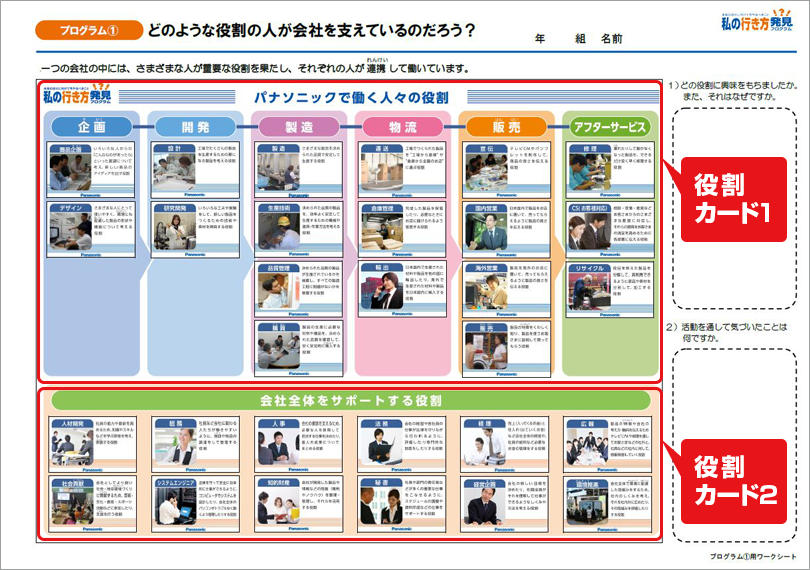810x570 pixels.
Task: Open the 秘書 support role card
Action: tap(401, 504)
